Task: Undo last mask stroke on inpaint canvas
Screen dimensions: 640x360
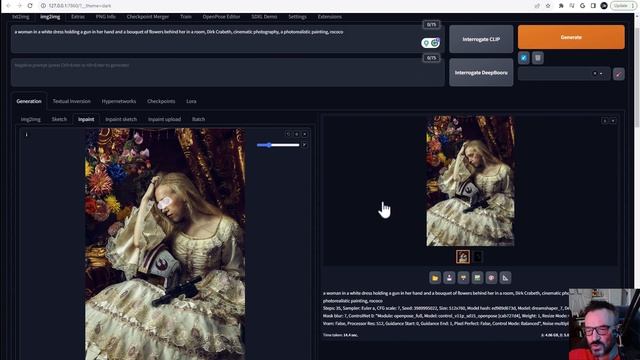Action: tap(288, 134)
